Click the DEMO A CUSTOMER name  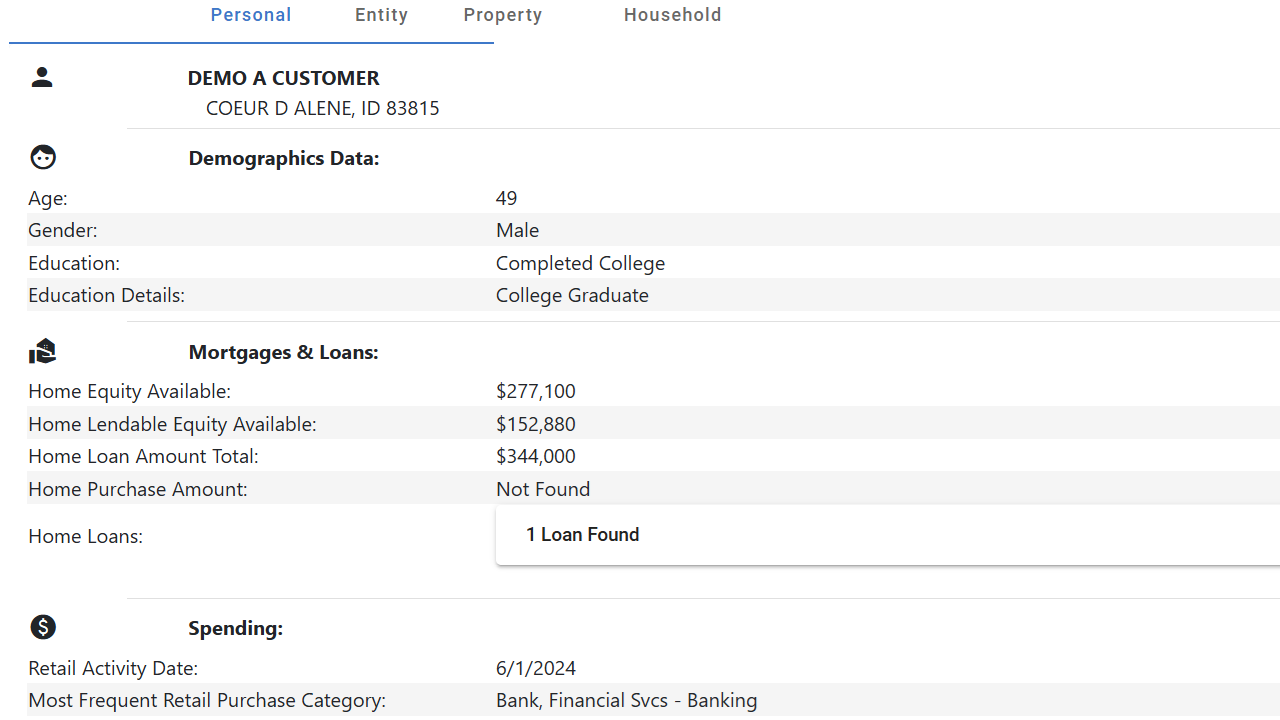283,77
